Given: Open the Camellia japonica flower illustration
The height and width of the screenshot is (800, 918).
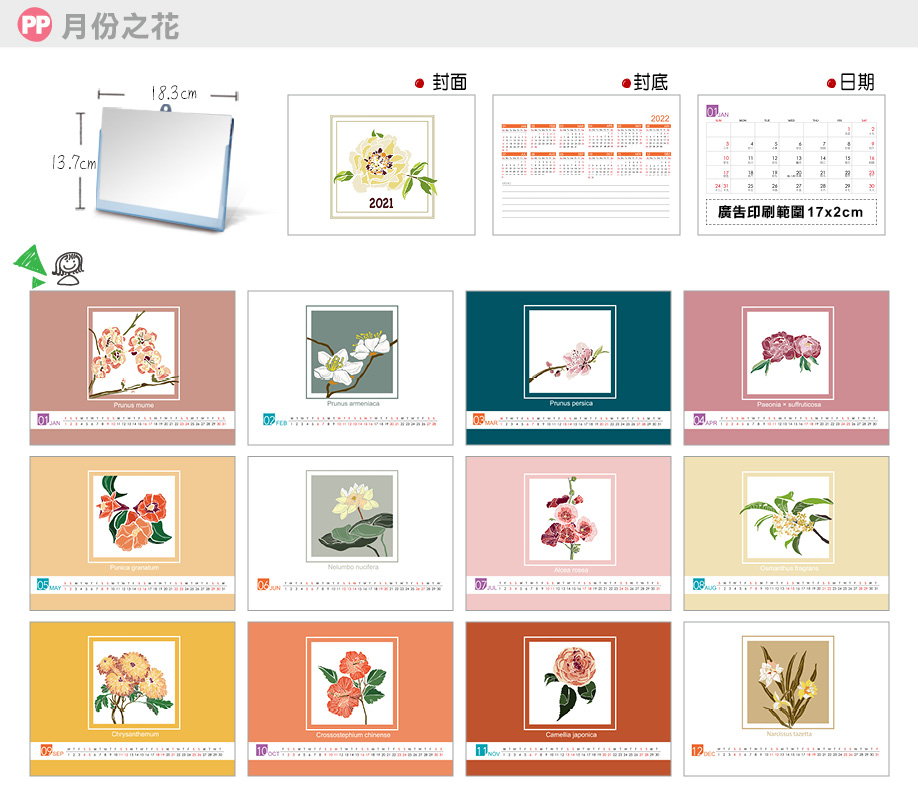Looking at the screenshot, I should (x=570, y=683).
